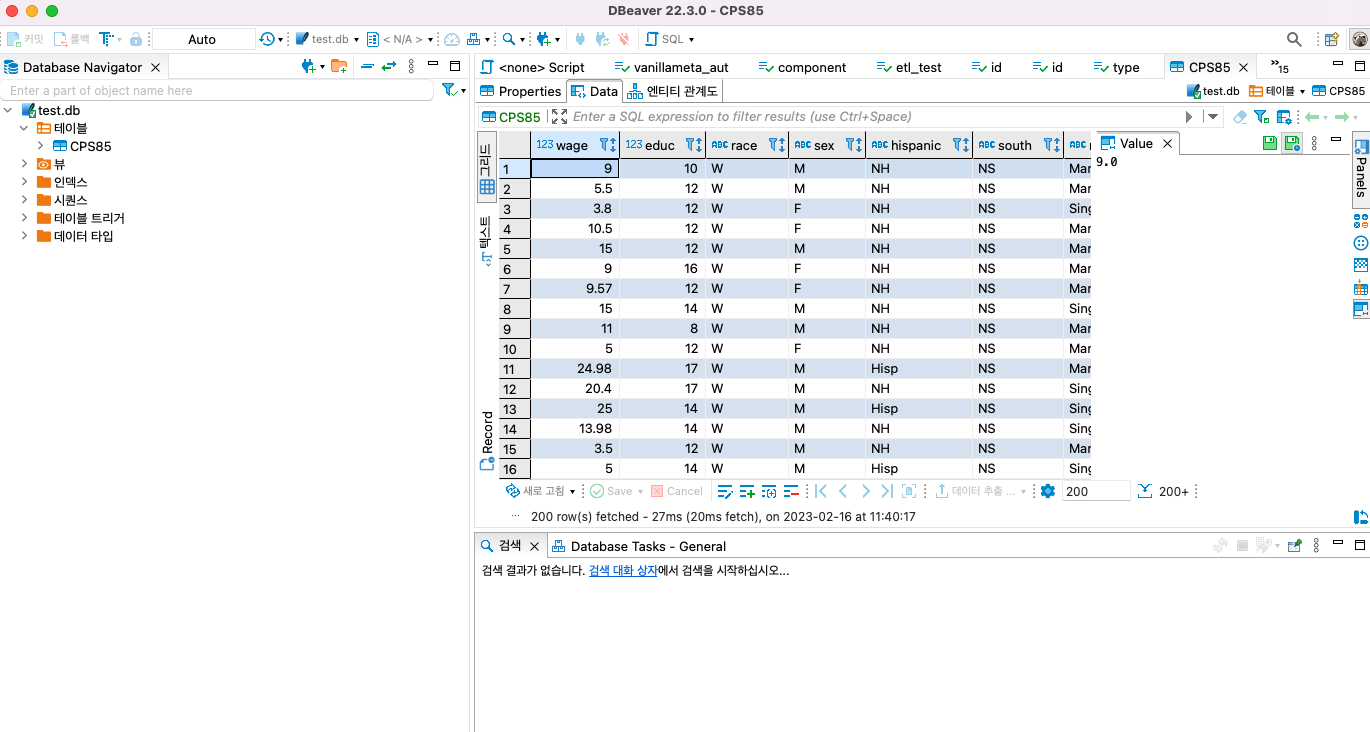Click the eraser icon to clear filter
This screenshot has height=732, width=1370.
click(1240, 117)
